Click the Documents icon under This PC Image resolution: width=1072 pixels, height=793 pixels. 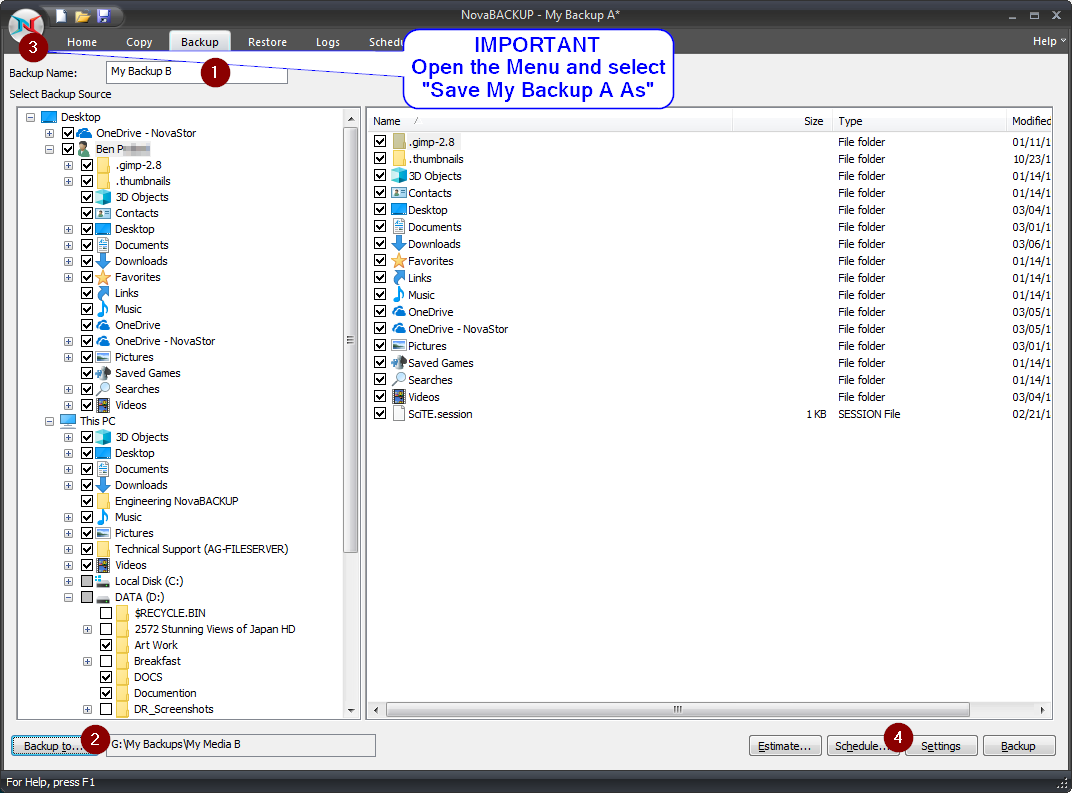click(103, 469)
